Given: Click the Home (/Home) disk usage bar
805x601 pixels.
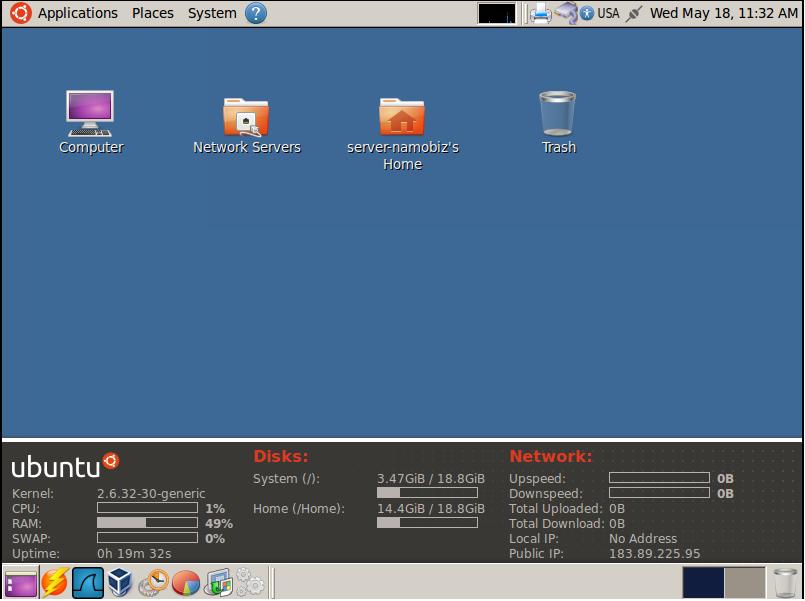Looking at the screenshot, I should point(427,523).
